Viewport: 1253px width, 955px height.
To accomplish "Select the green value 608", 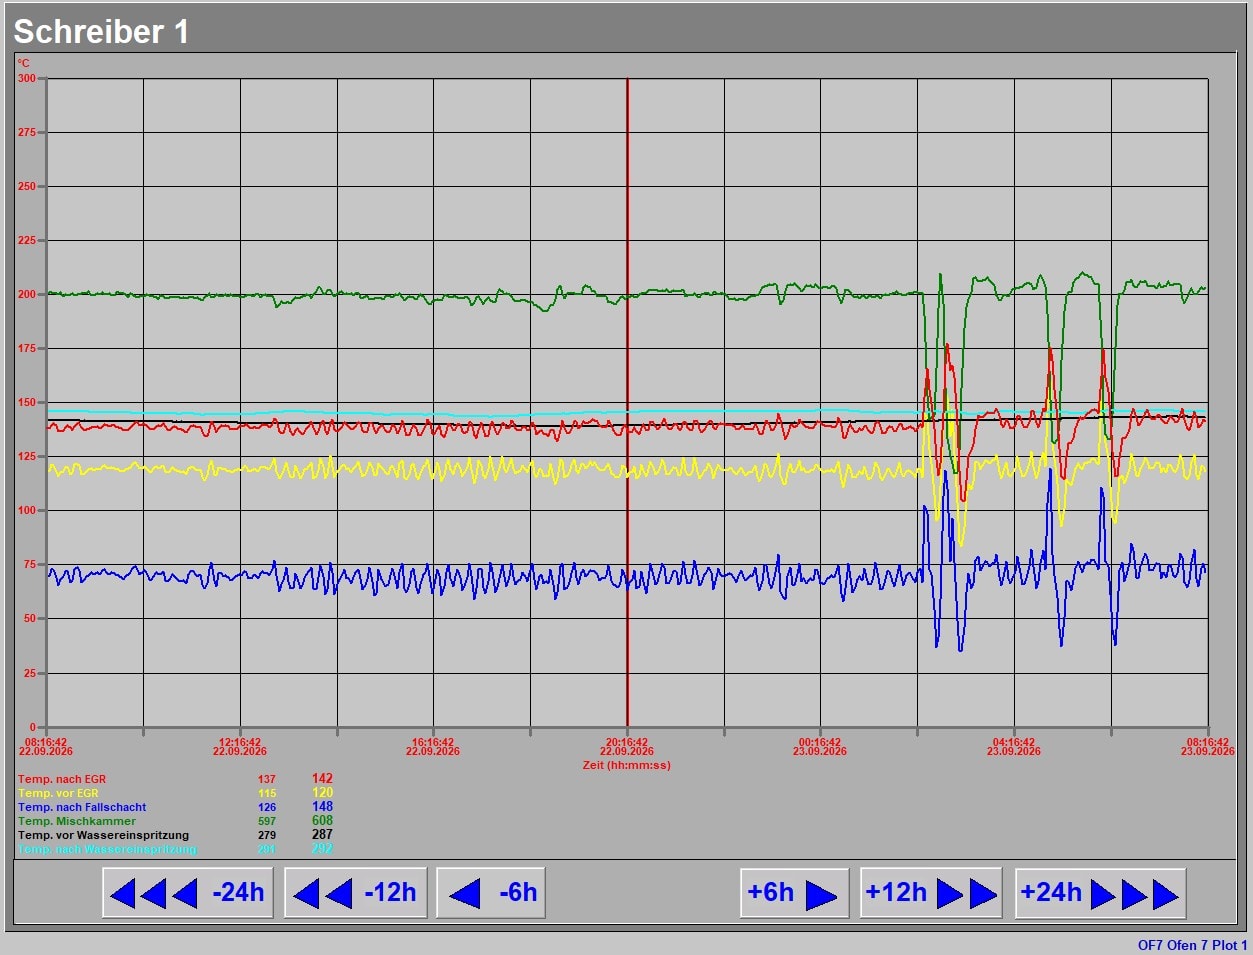I will (x=322, y=820).
